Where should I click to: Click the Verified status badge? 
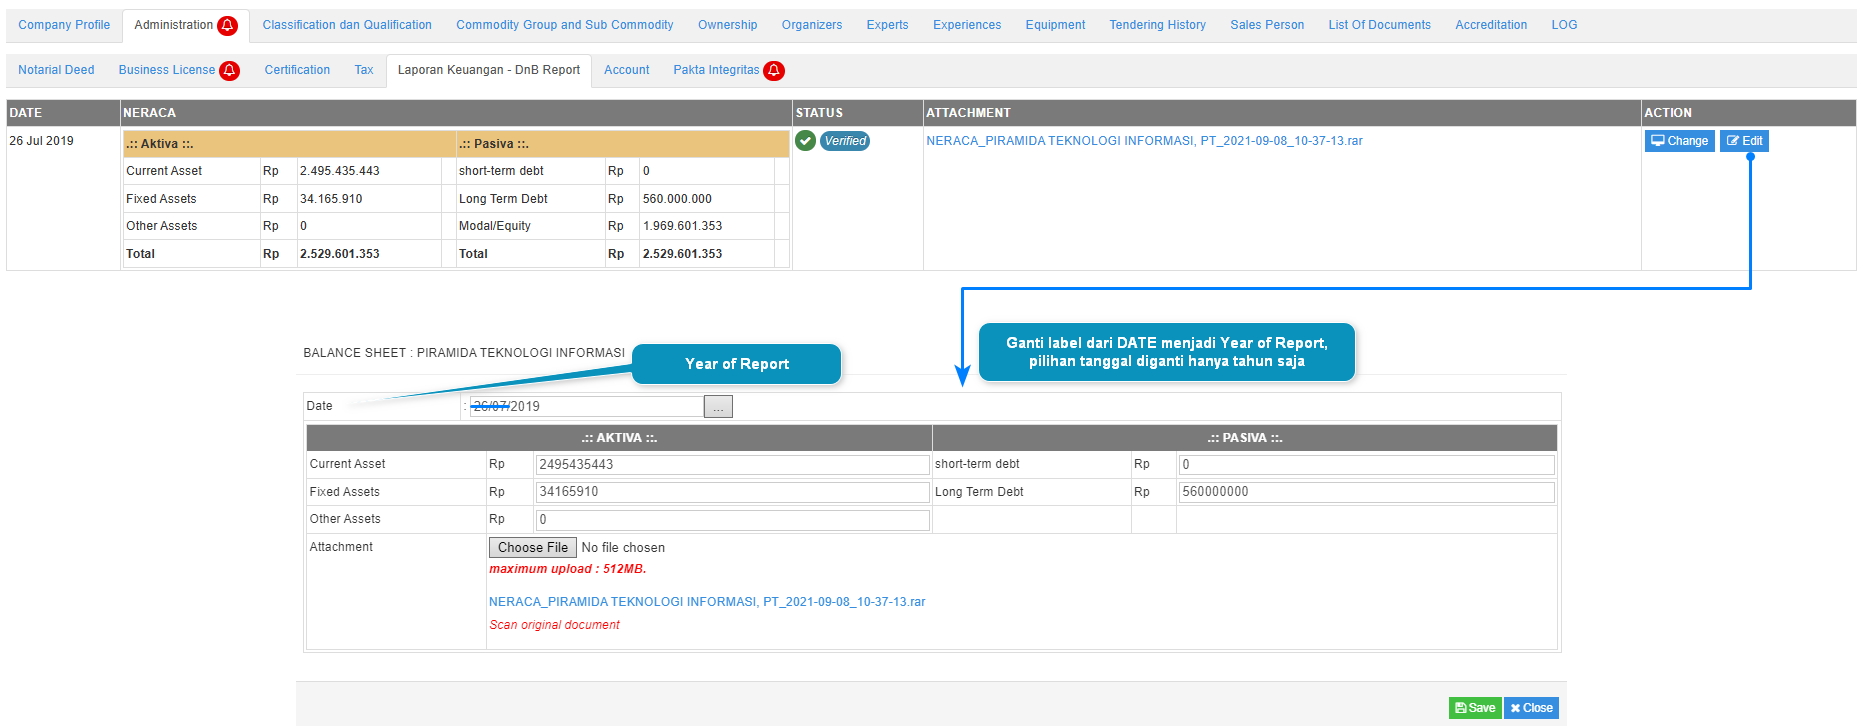(x=845, y=141)
